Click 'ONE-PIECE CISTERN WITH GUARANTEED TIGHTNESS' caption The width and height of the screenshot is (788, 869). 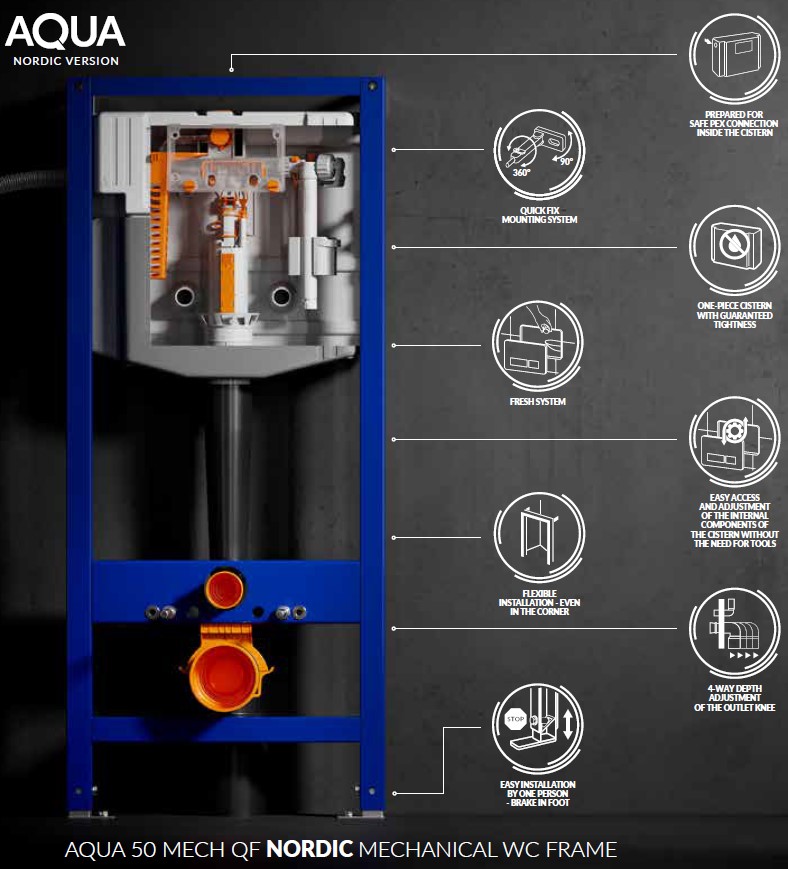734,315
